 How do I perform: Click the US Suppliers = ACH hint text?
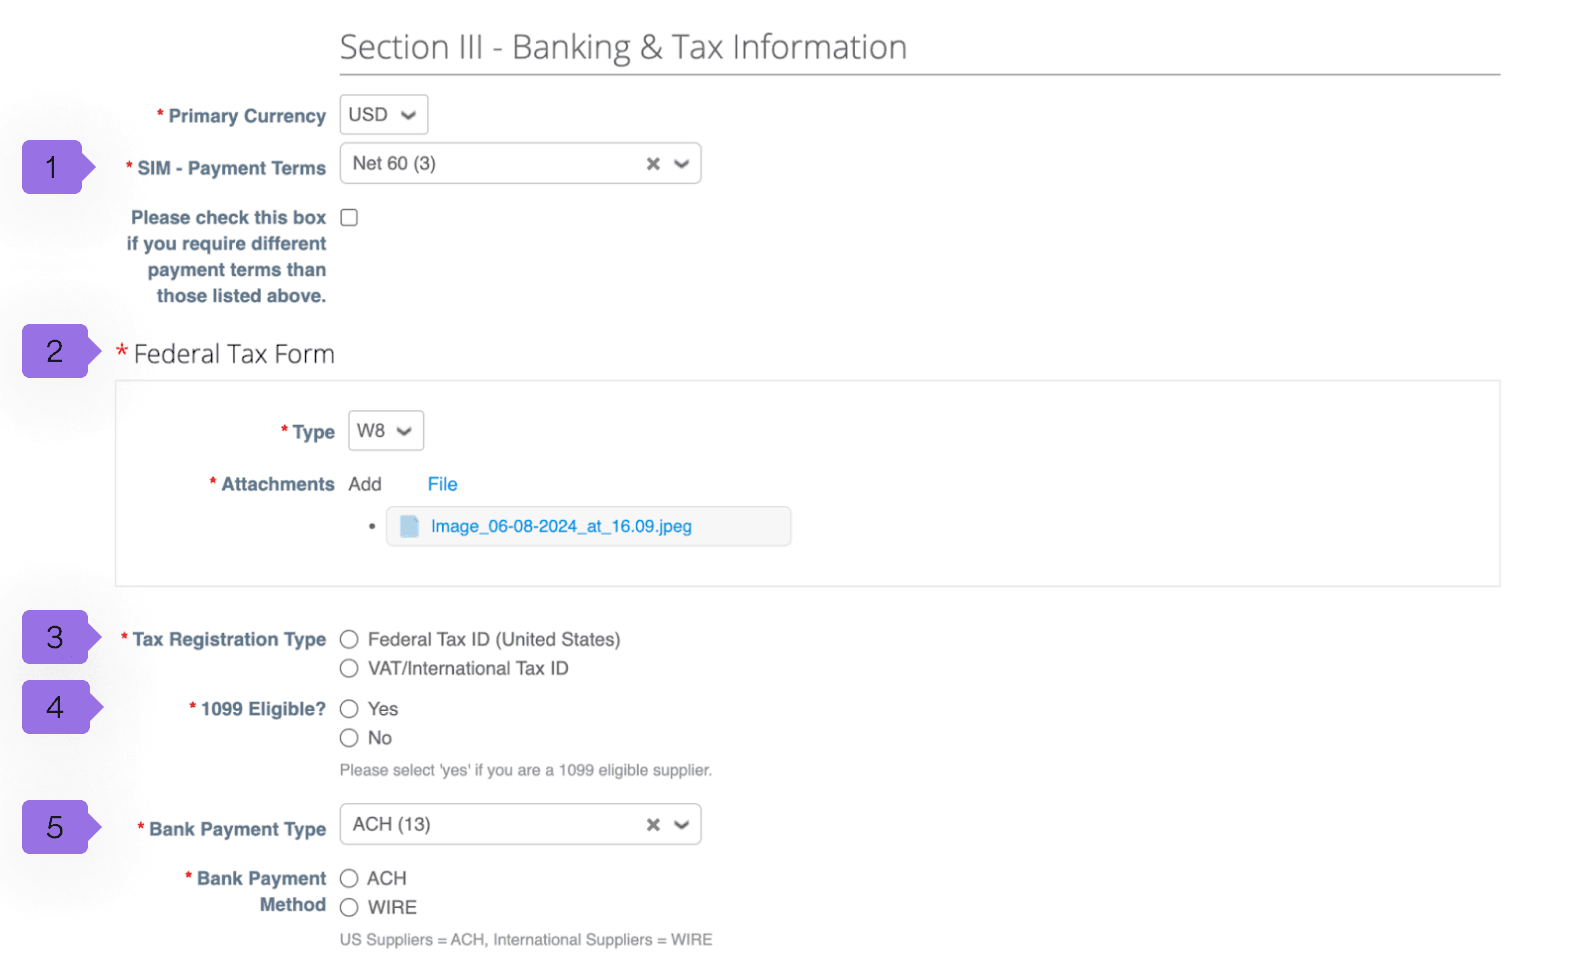point(526,940)
